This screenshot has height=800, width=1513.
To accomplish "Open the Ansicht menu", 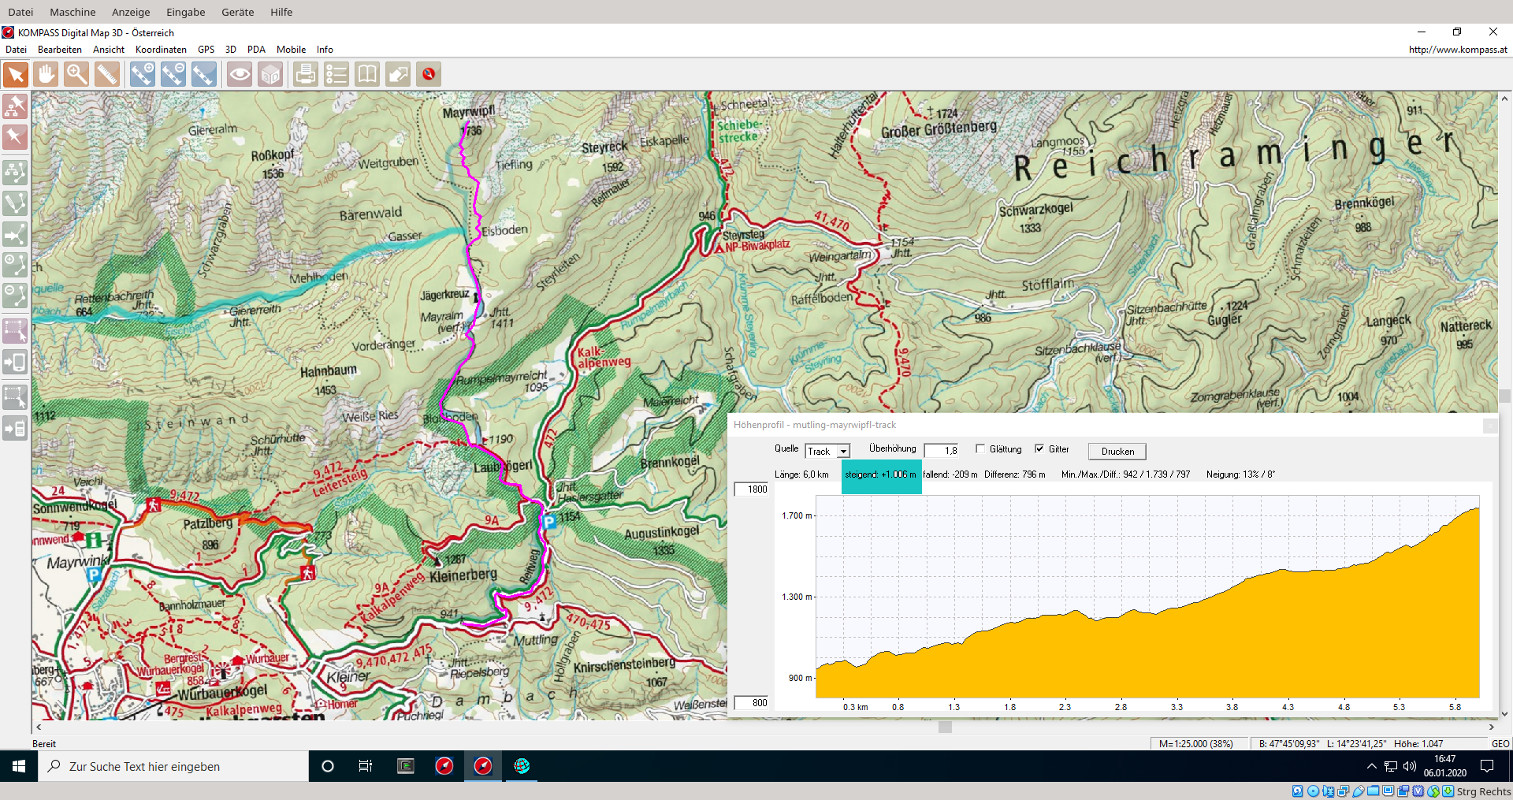I will (109, 49).
